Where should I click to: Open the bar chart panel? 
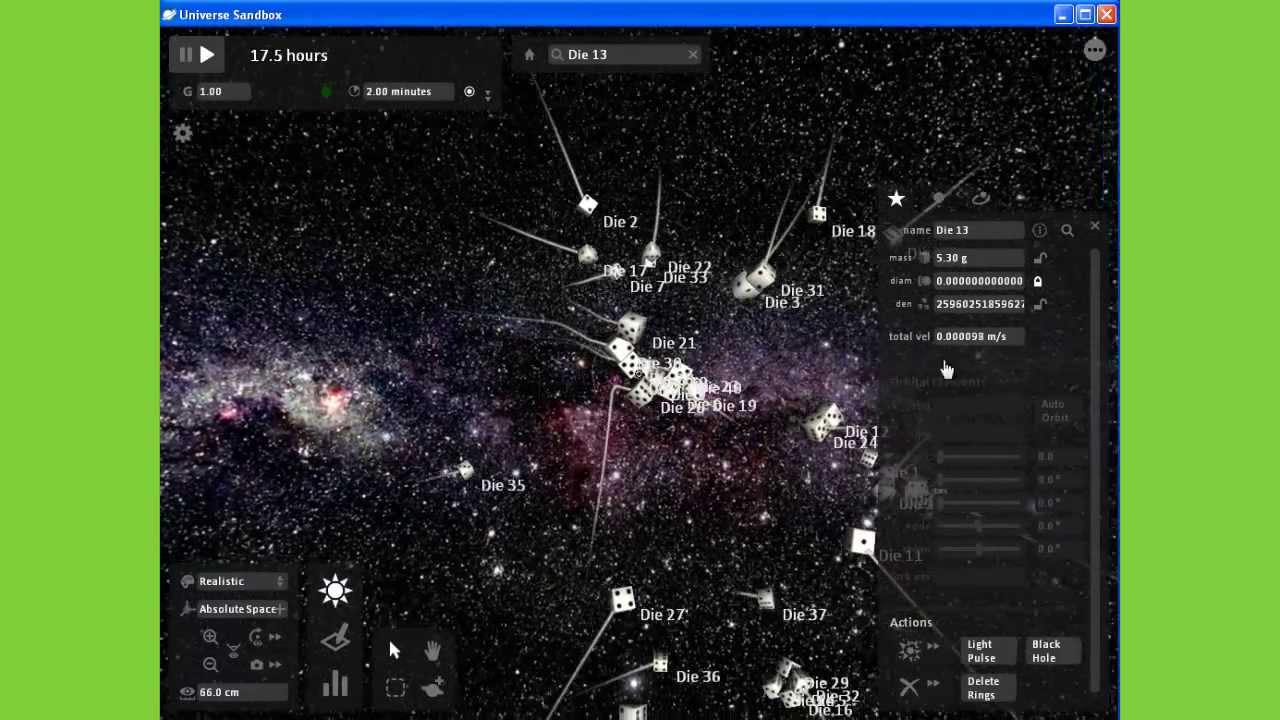pyautogui.click(x=335, y=684)
